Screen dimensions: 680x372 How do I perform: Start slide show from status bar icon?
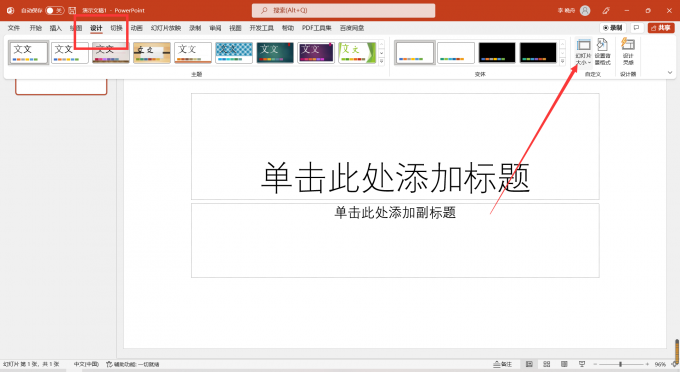point(582,364)
